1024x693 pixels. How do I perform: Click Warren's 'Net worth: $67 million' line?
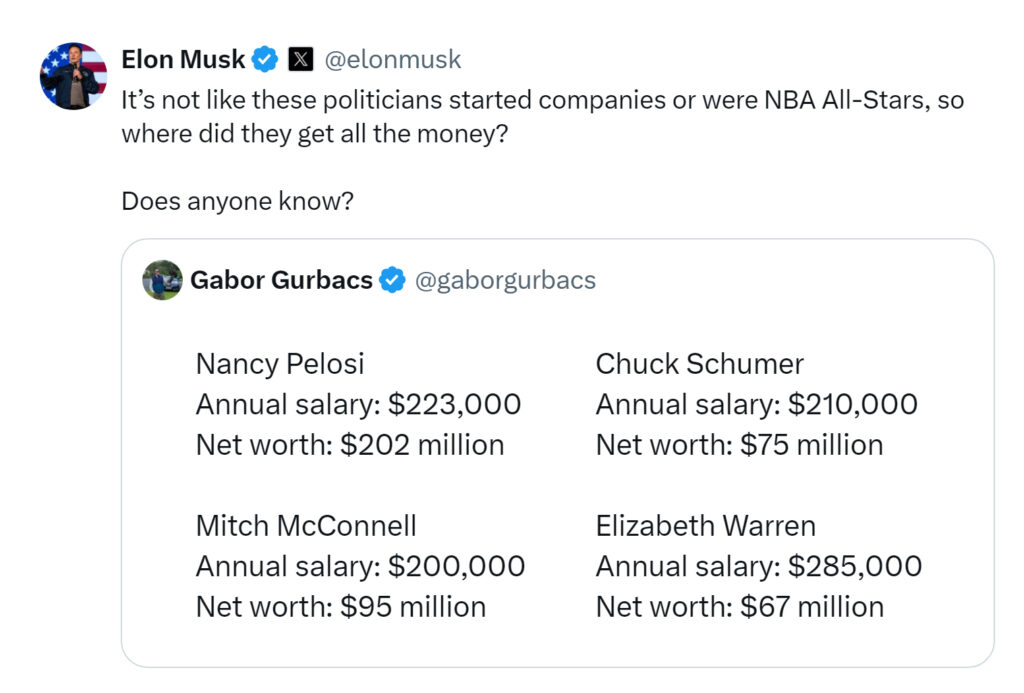[x=739, y=607]
